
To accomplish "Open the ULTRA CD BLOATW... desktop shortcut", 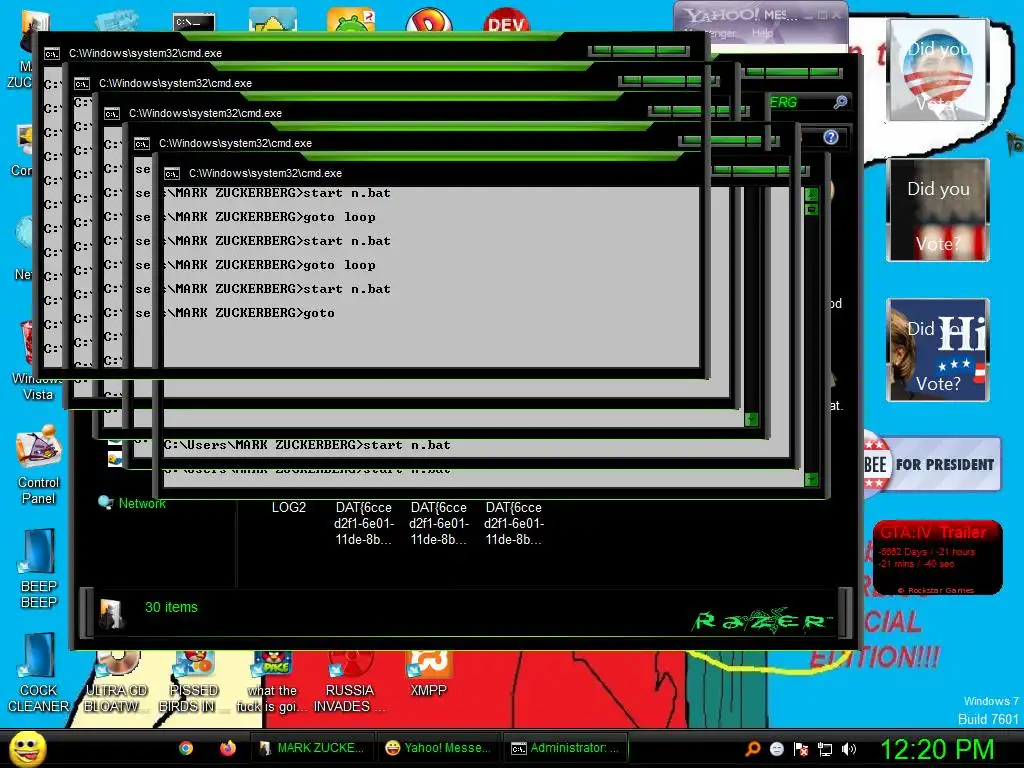I will point(116,682).
